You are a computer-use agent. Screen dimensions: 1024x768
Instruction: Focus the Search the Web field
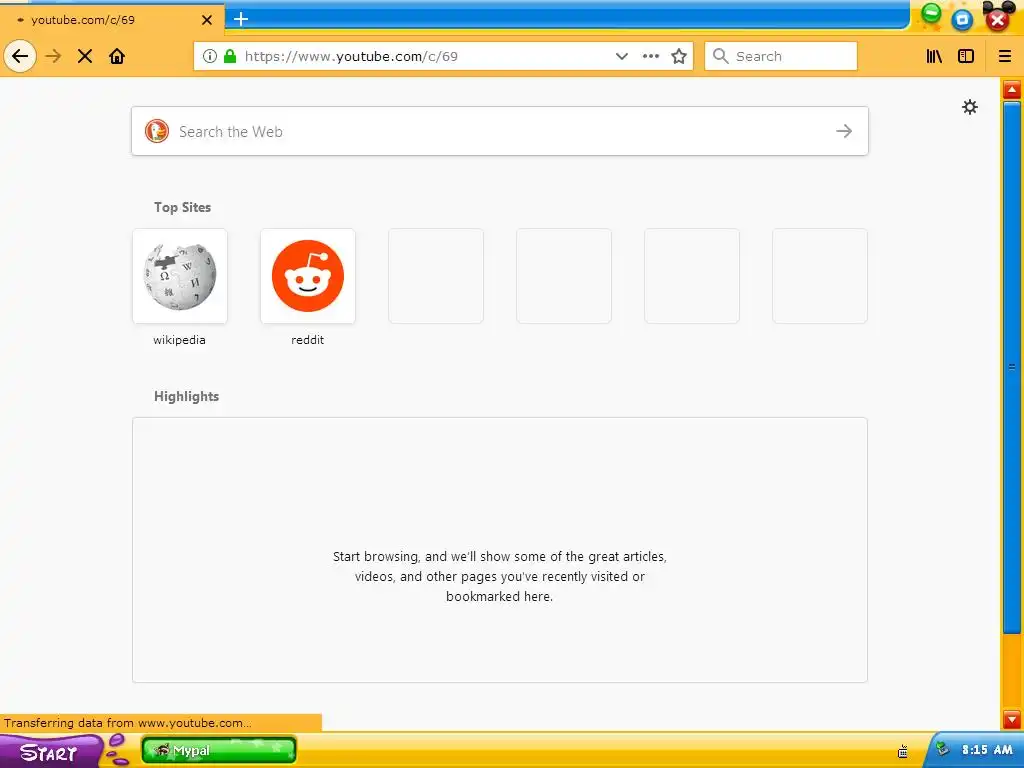500,131
